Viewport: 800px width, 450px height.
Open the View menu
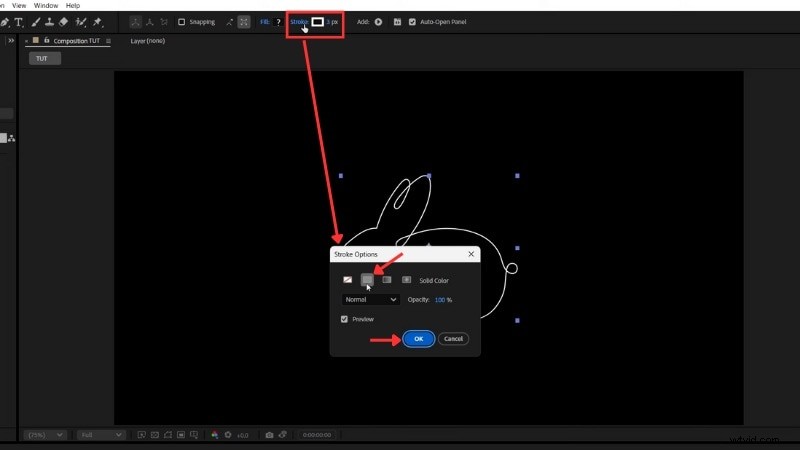pyautogui.click(x=19, y=6)
